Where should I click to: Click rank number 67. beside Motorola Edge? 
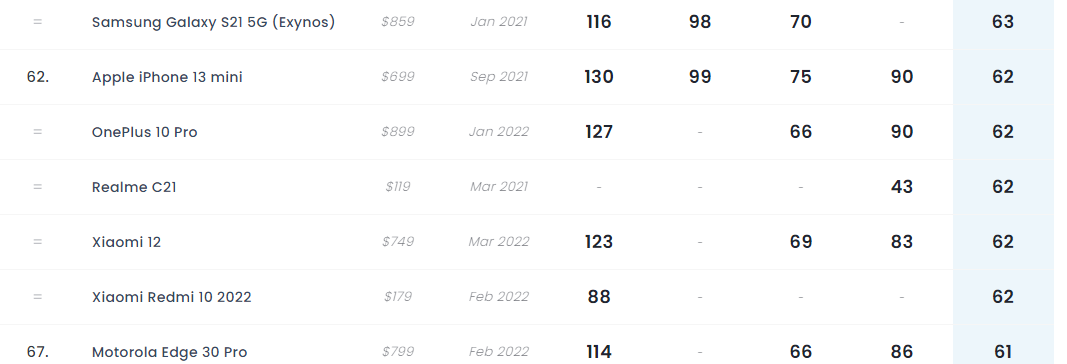[x=37, y=352]
